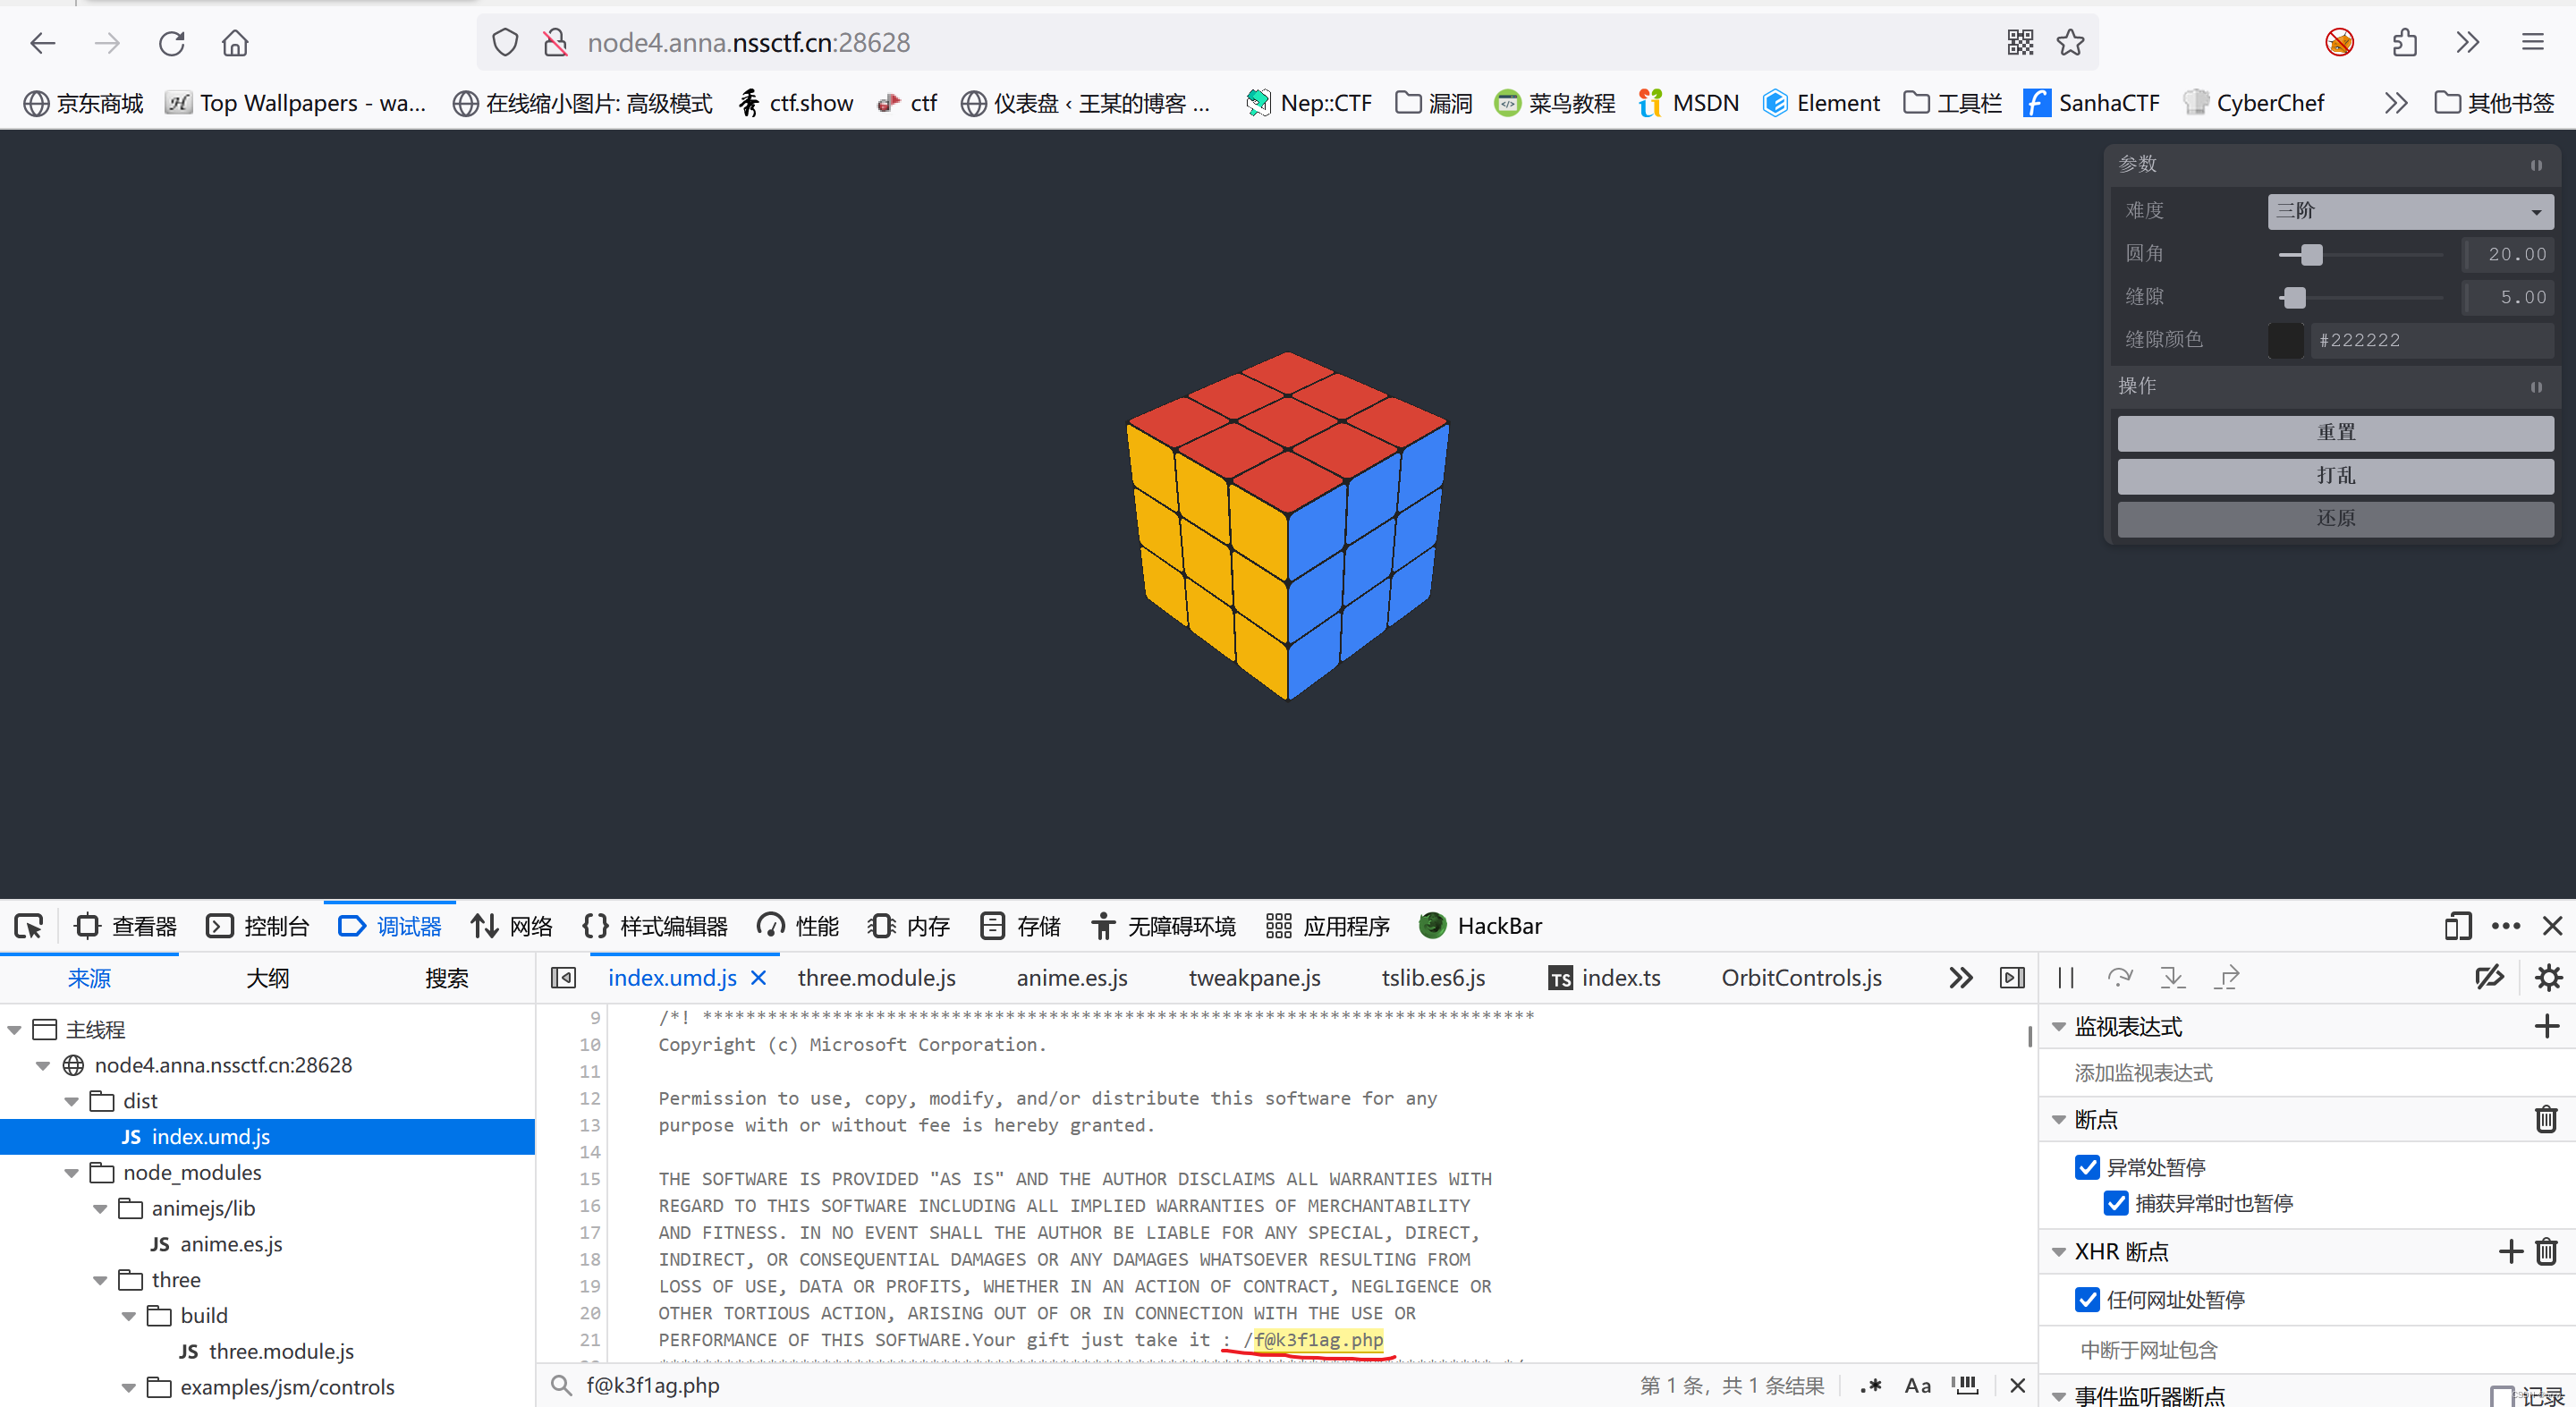Collapse the 断点 section
This screenshot has width=2576, height=1407.
(2059, 1119)
